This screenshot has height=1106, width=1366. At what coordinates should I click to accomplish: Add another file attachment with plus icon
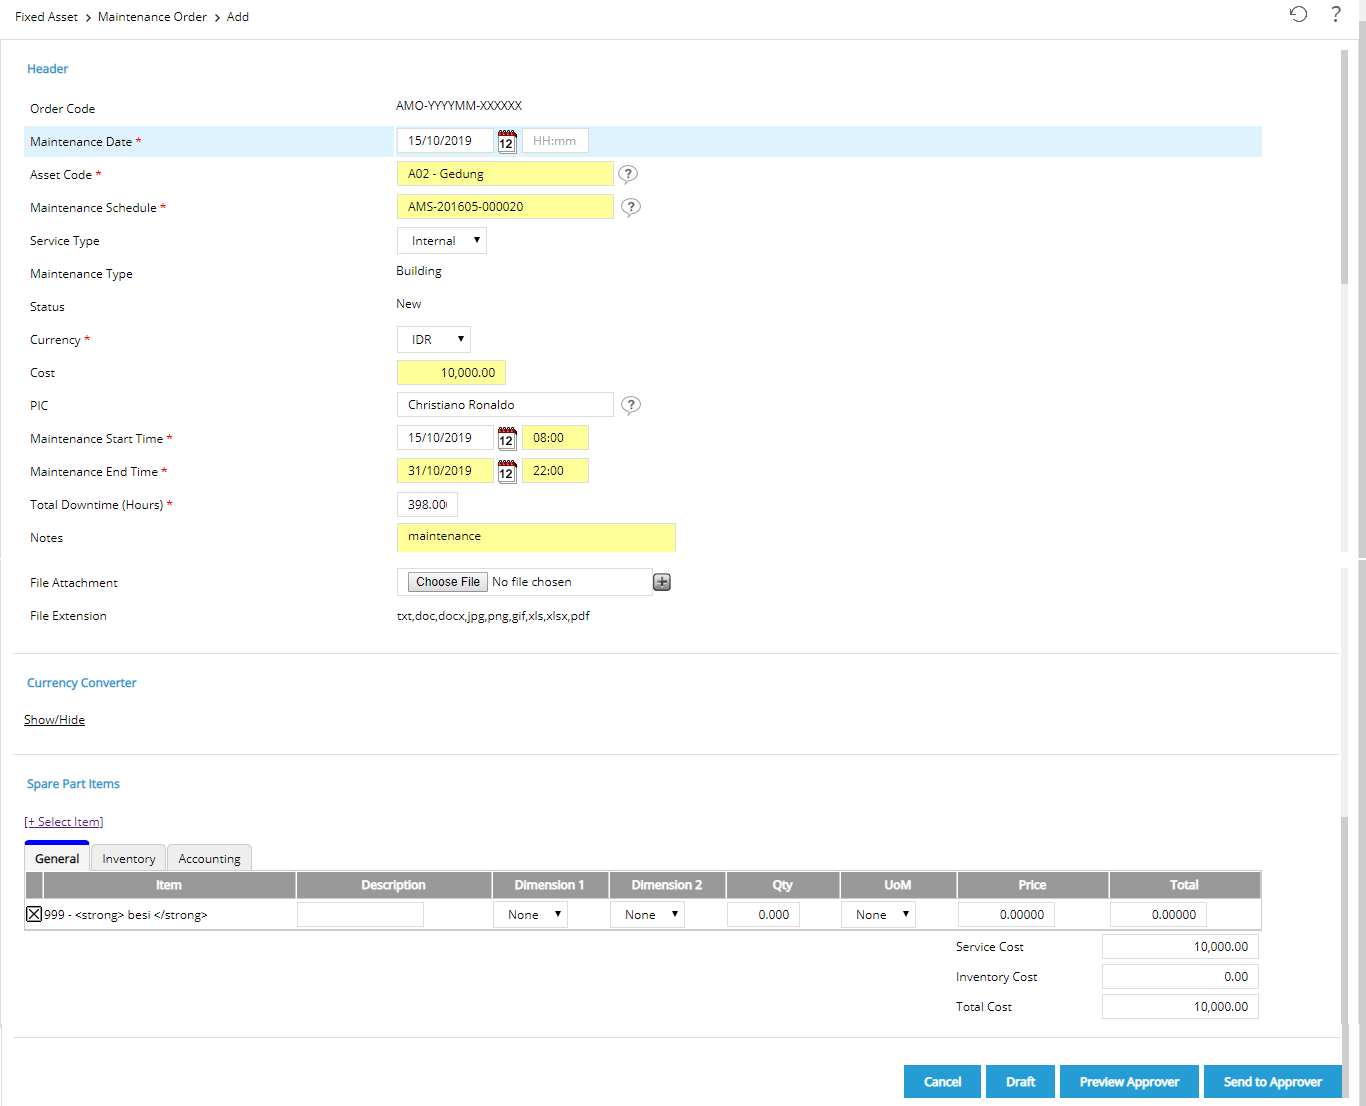(662, 582)
